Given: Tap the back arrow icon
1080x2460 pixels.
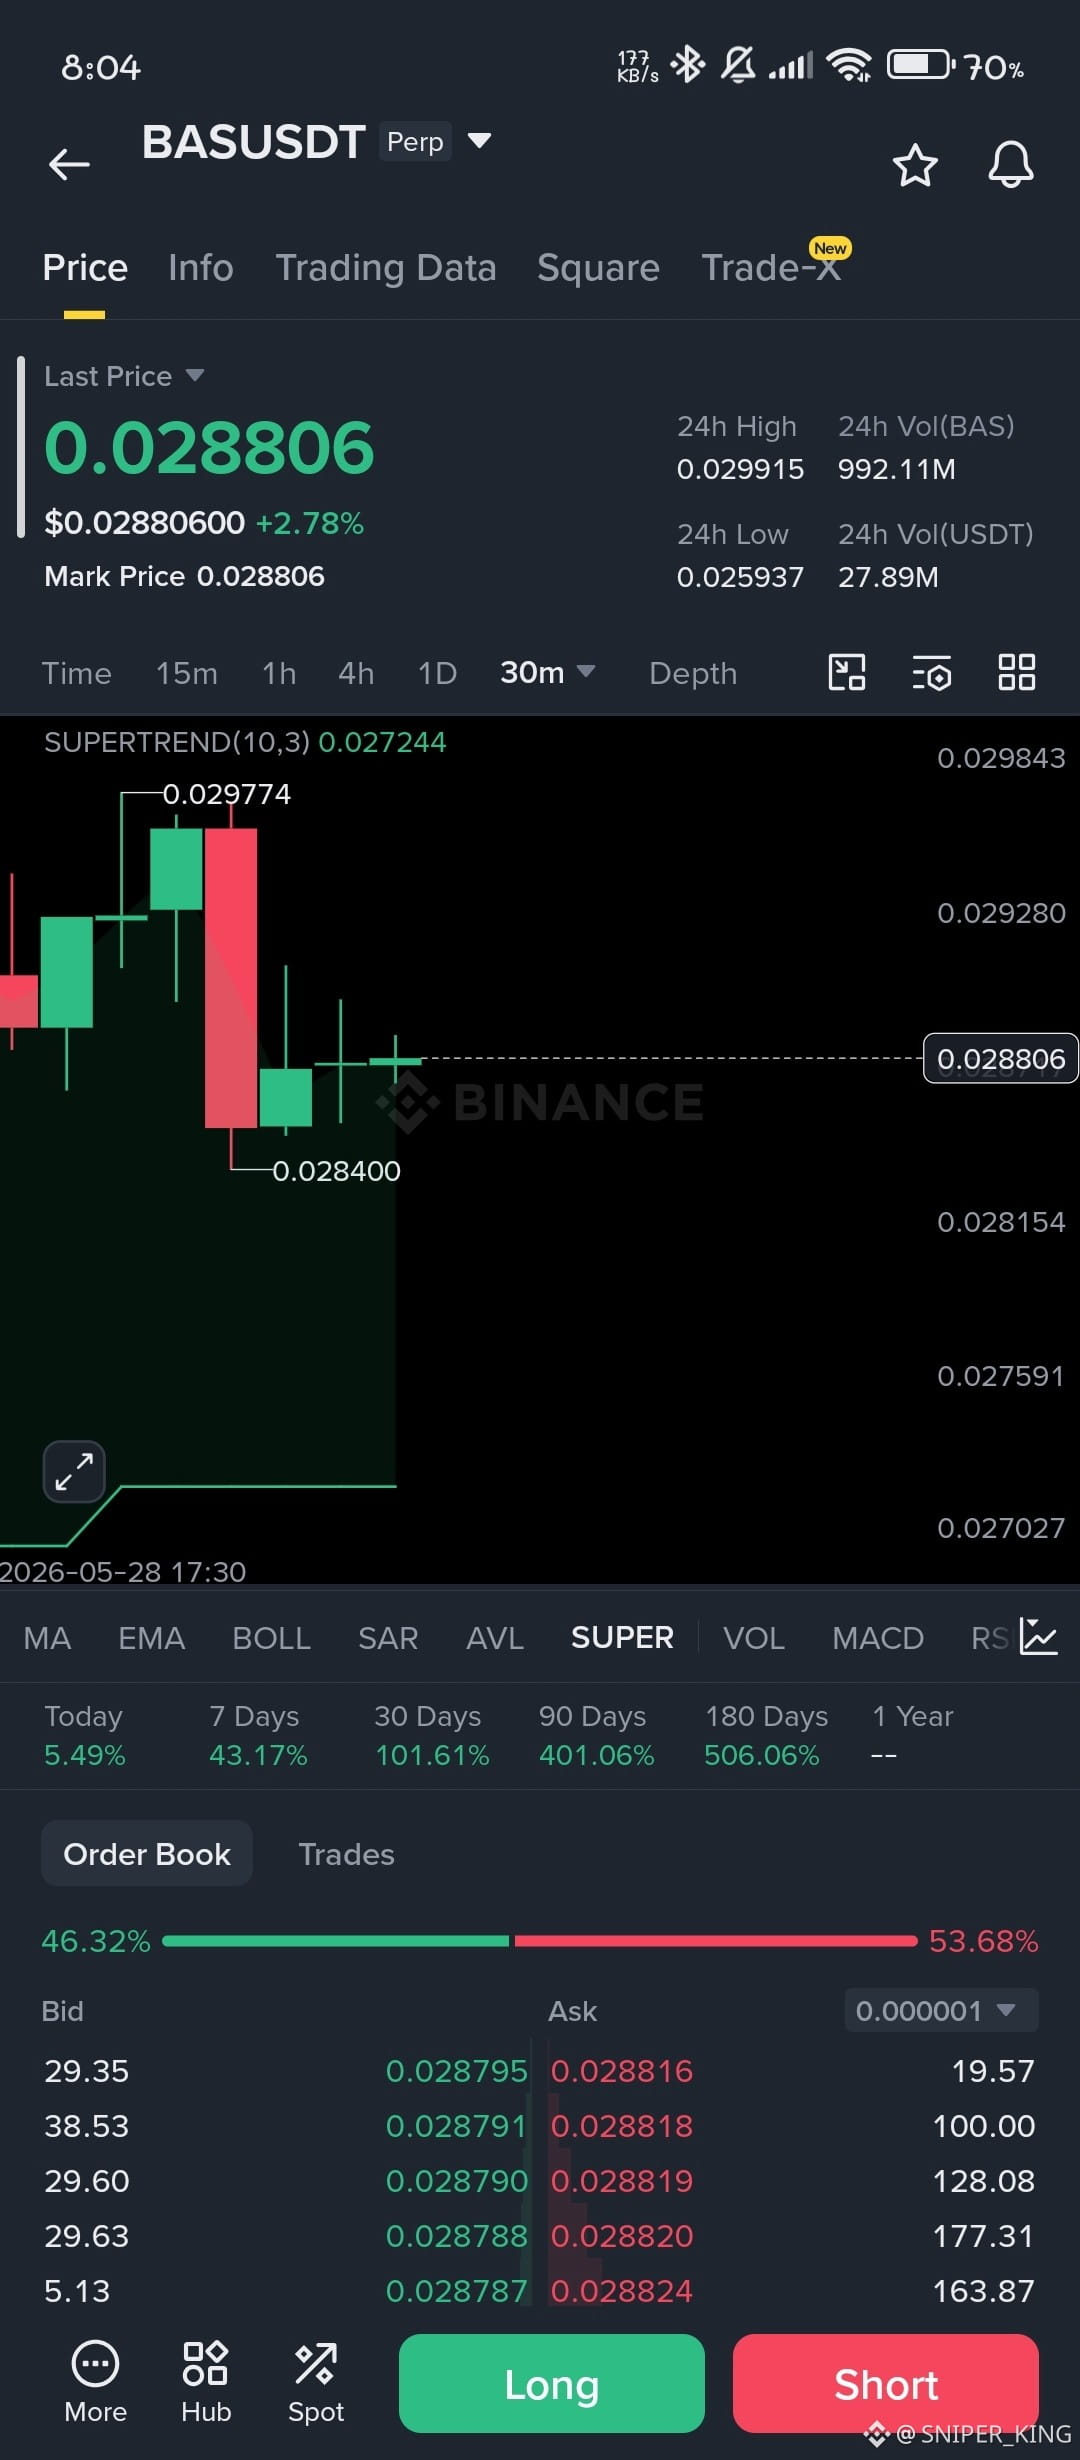Looking at the screenshot, I should click(69, 164).
